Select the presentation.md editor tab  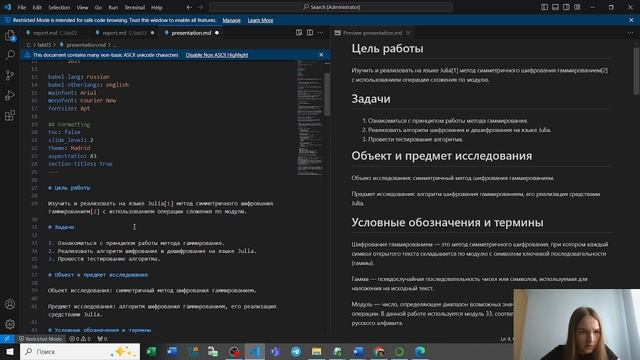click(x=191, y=33)
